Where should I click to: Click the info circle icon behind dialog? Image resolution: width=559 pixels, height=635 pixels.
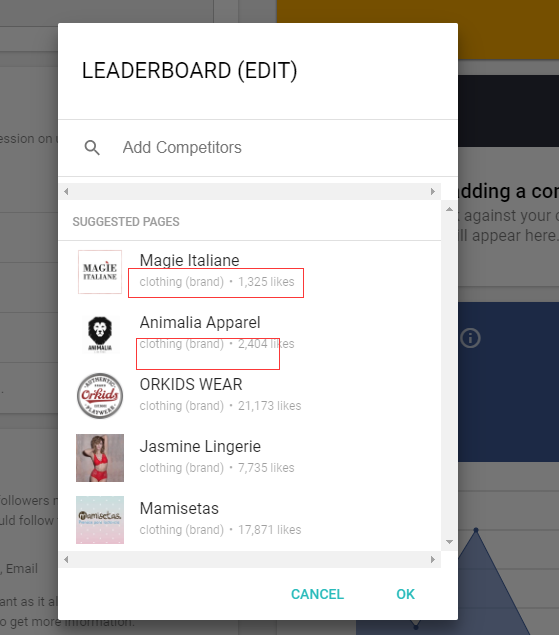[x=470, y=338]
